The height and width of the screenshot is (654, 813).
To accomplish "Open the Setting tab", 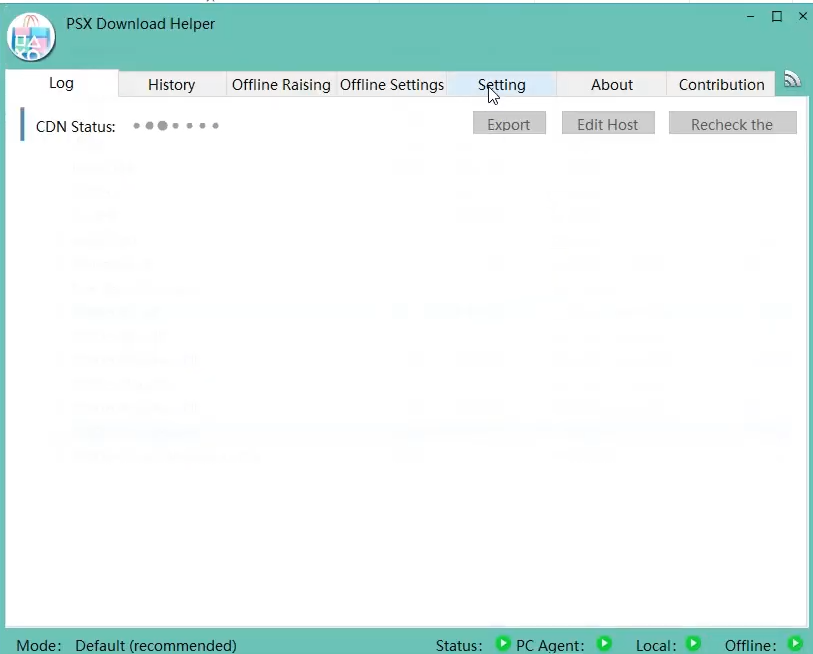I will tap(501, 85).
